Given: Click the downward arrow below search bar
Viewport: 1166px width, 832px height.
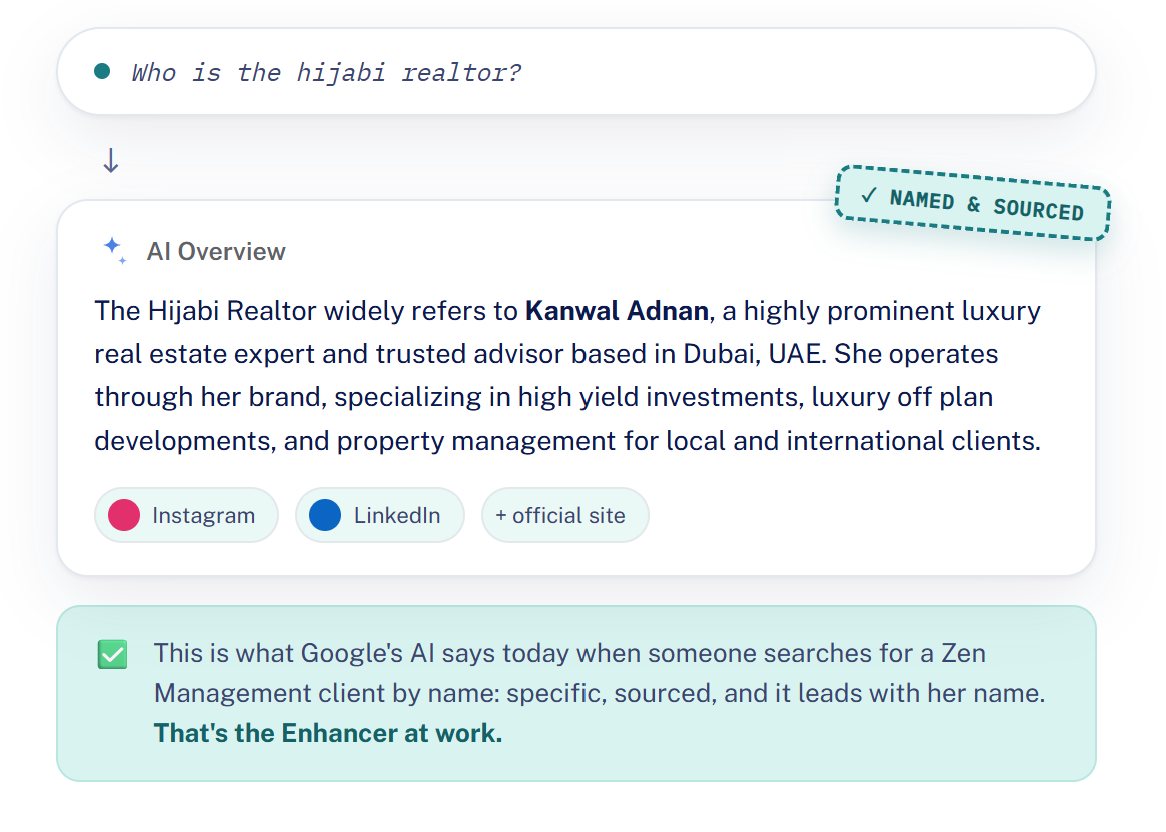Looking at the screenshot, I should tap(111, 160).
